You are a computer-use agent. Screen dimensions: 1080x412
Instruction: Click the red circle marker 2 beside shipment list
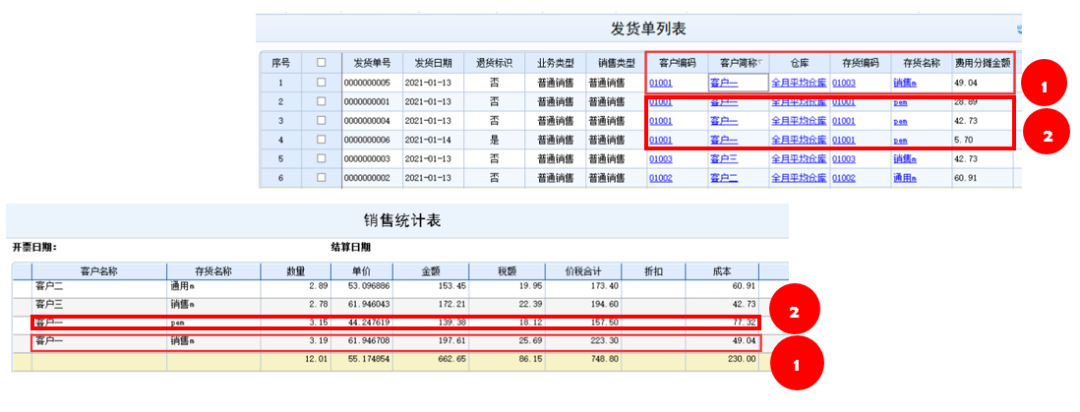coord(1048,136)
